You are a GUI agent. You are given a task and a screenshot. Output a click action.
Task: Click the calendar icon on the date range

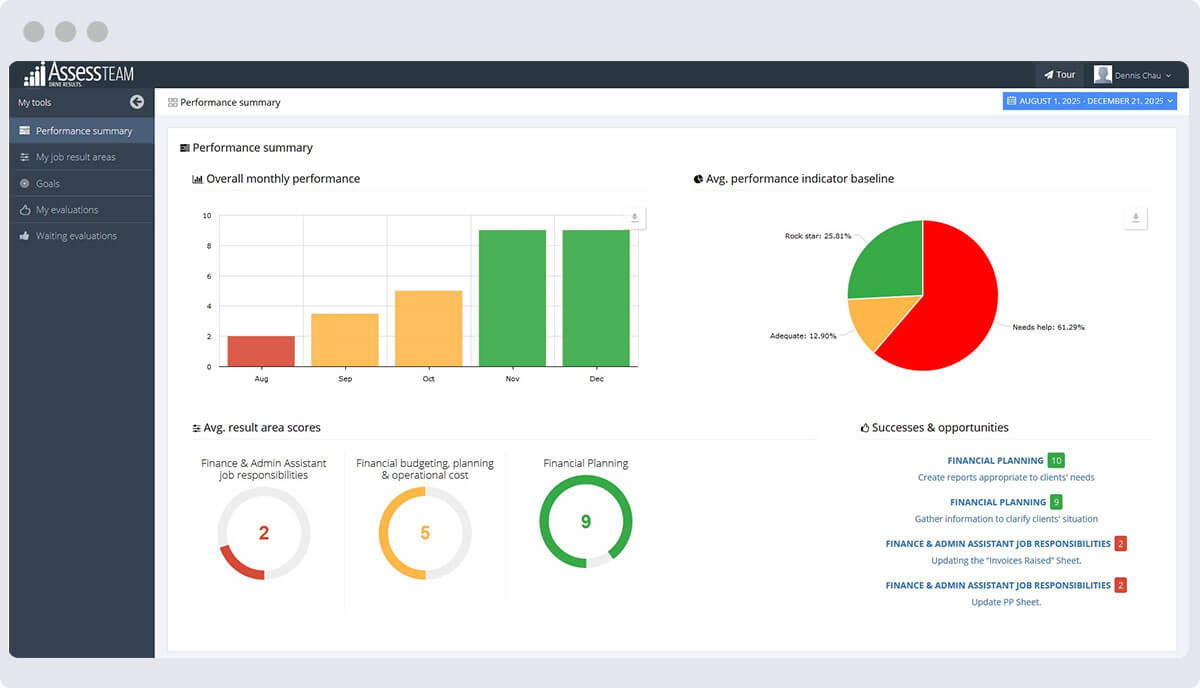pos(1011,101)
